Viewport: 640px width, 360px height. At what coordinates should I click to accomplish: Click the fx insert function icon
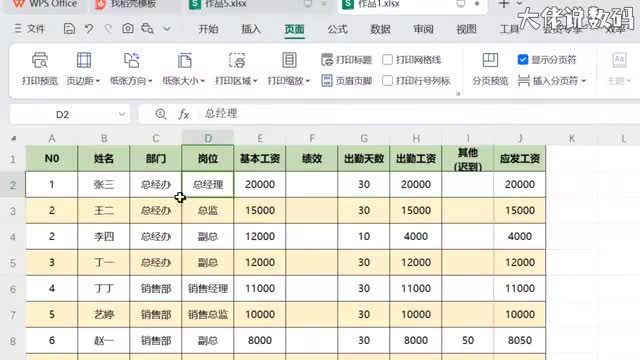coord(184,114)
